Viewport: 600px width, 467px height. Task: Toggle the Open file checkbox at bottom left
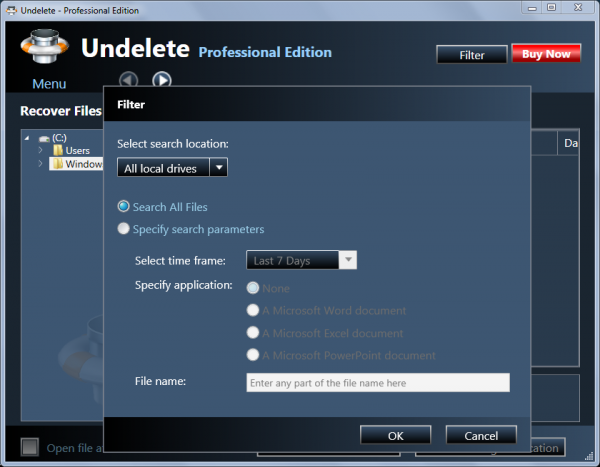(30, 447)
